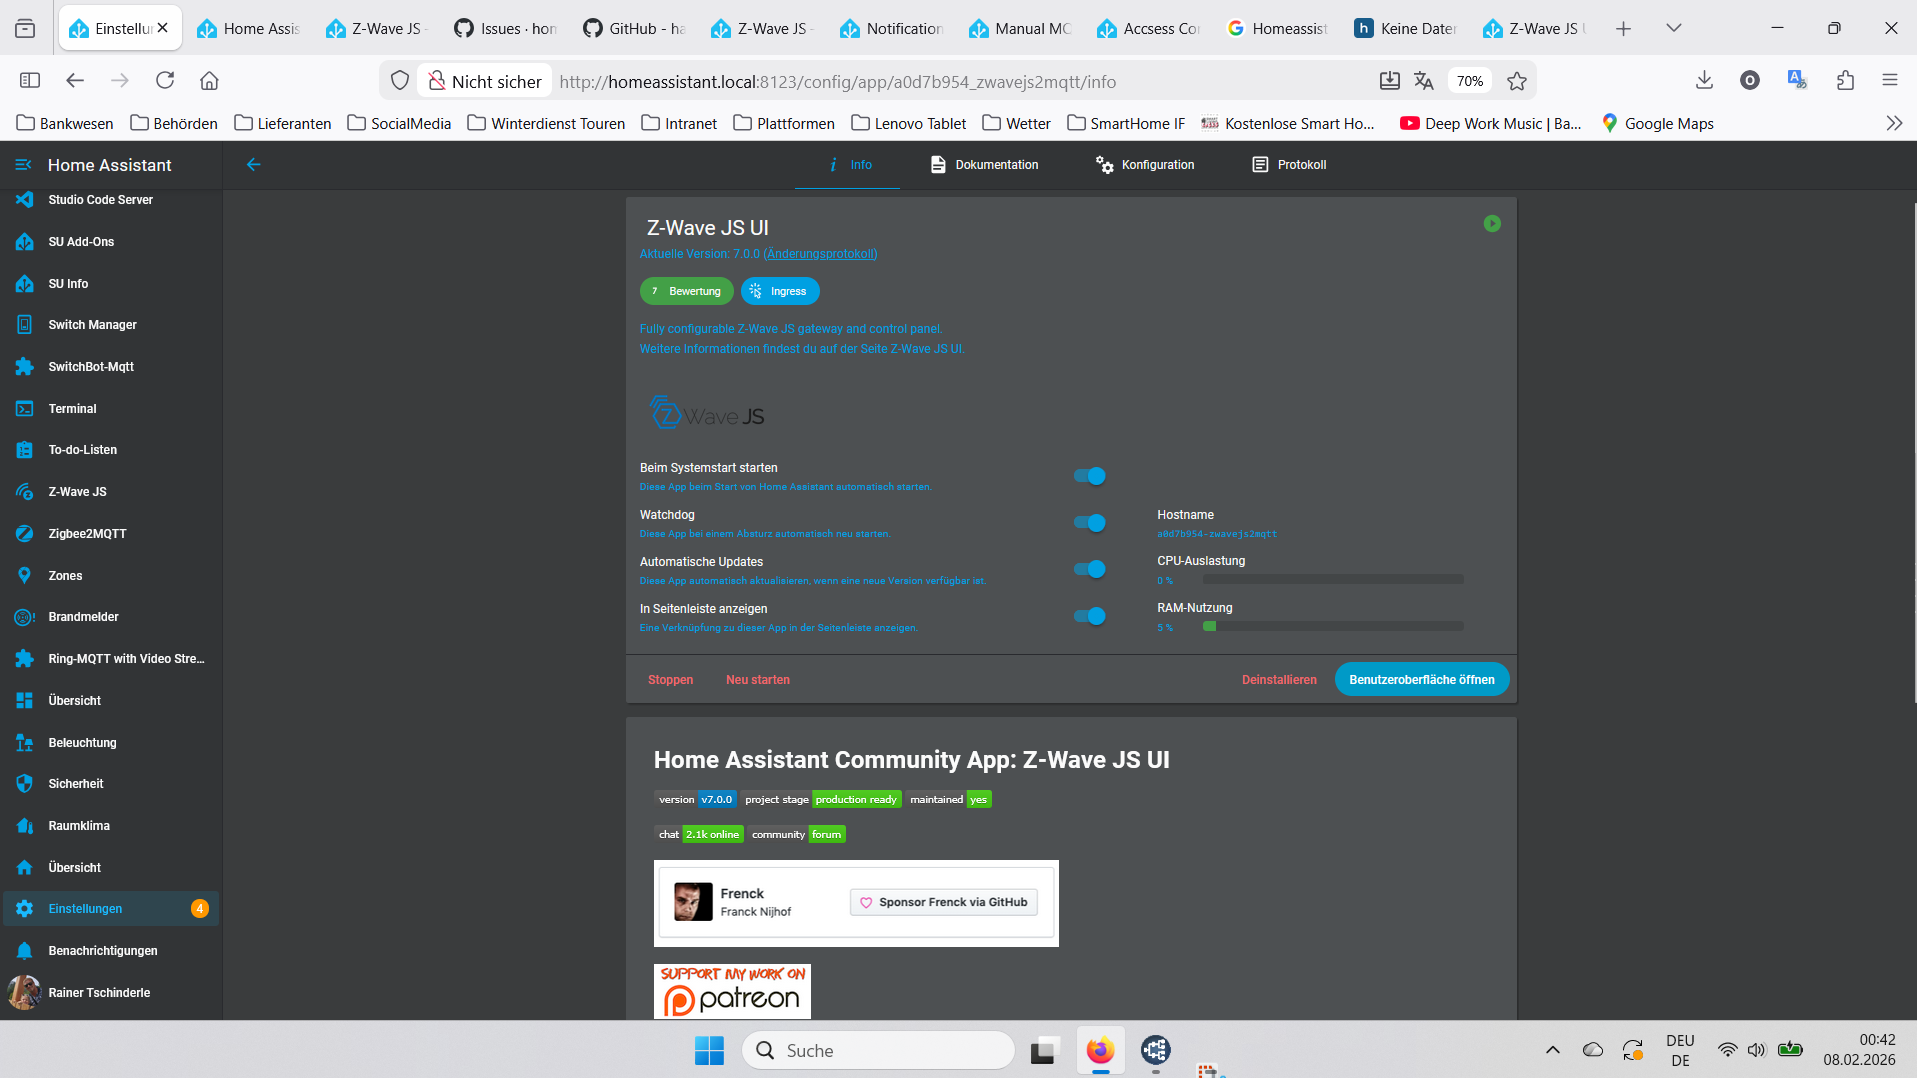This screenshot has height=1078, width=1917.
Task: Open the Bankwesen bookmark folder
Action: tap(66, 123)
